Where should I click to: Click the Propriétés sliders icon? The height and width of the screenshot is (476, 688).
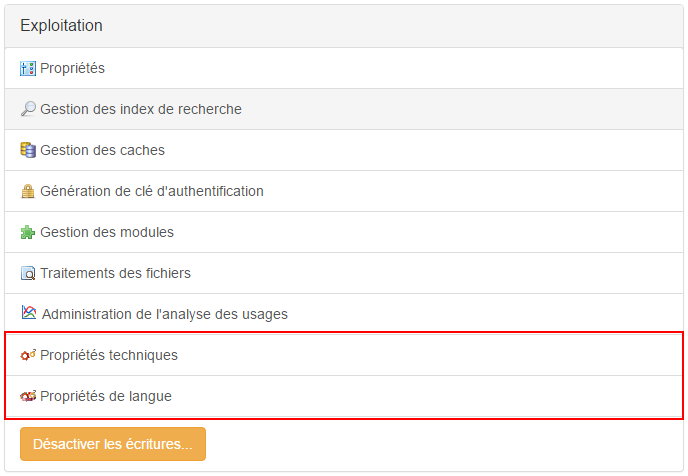28,68
